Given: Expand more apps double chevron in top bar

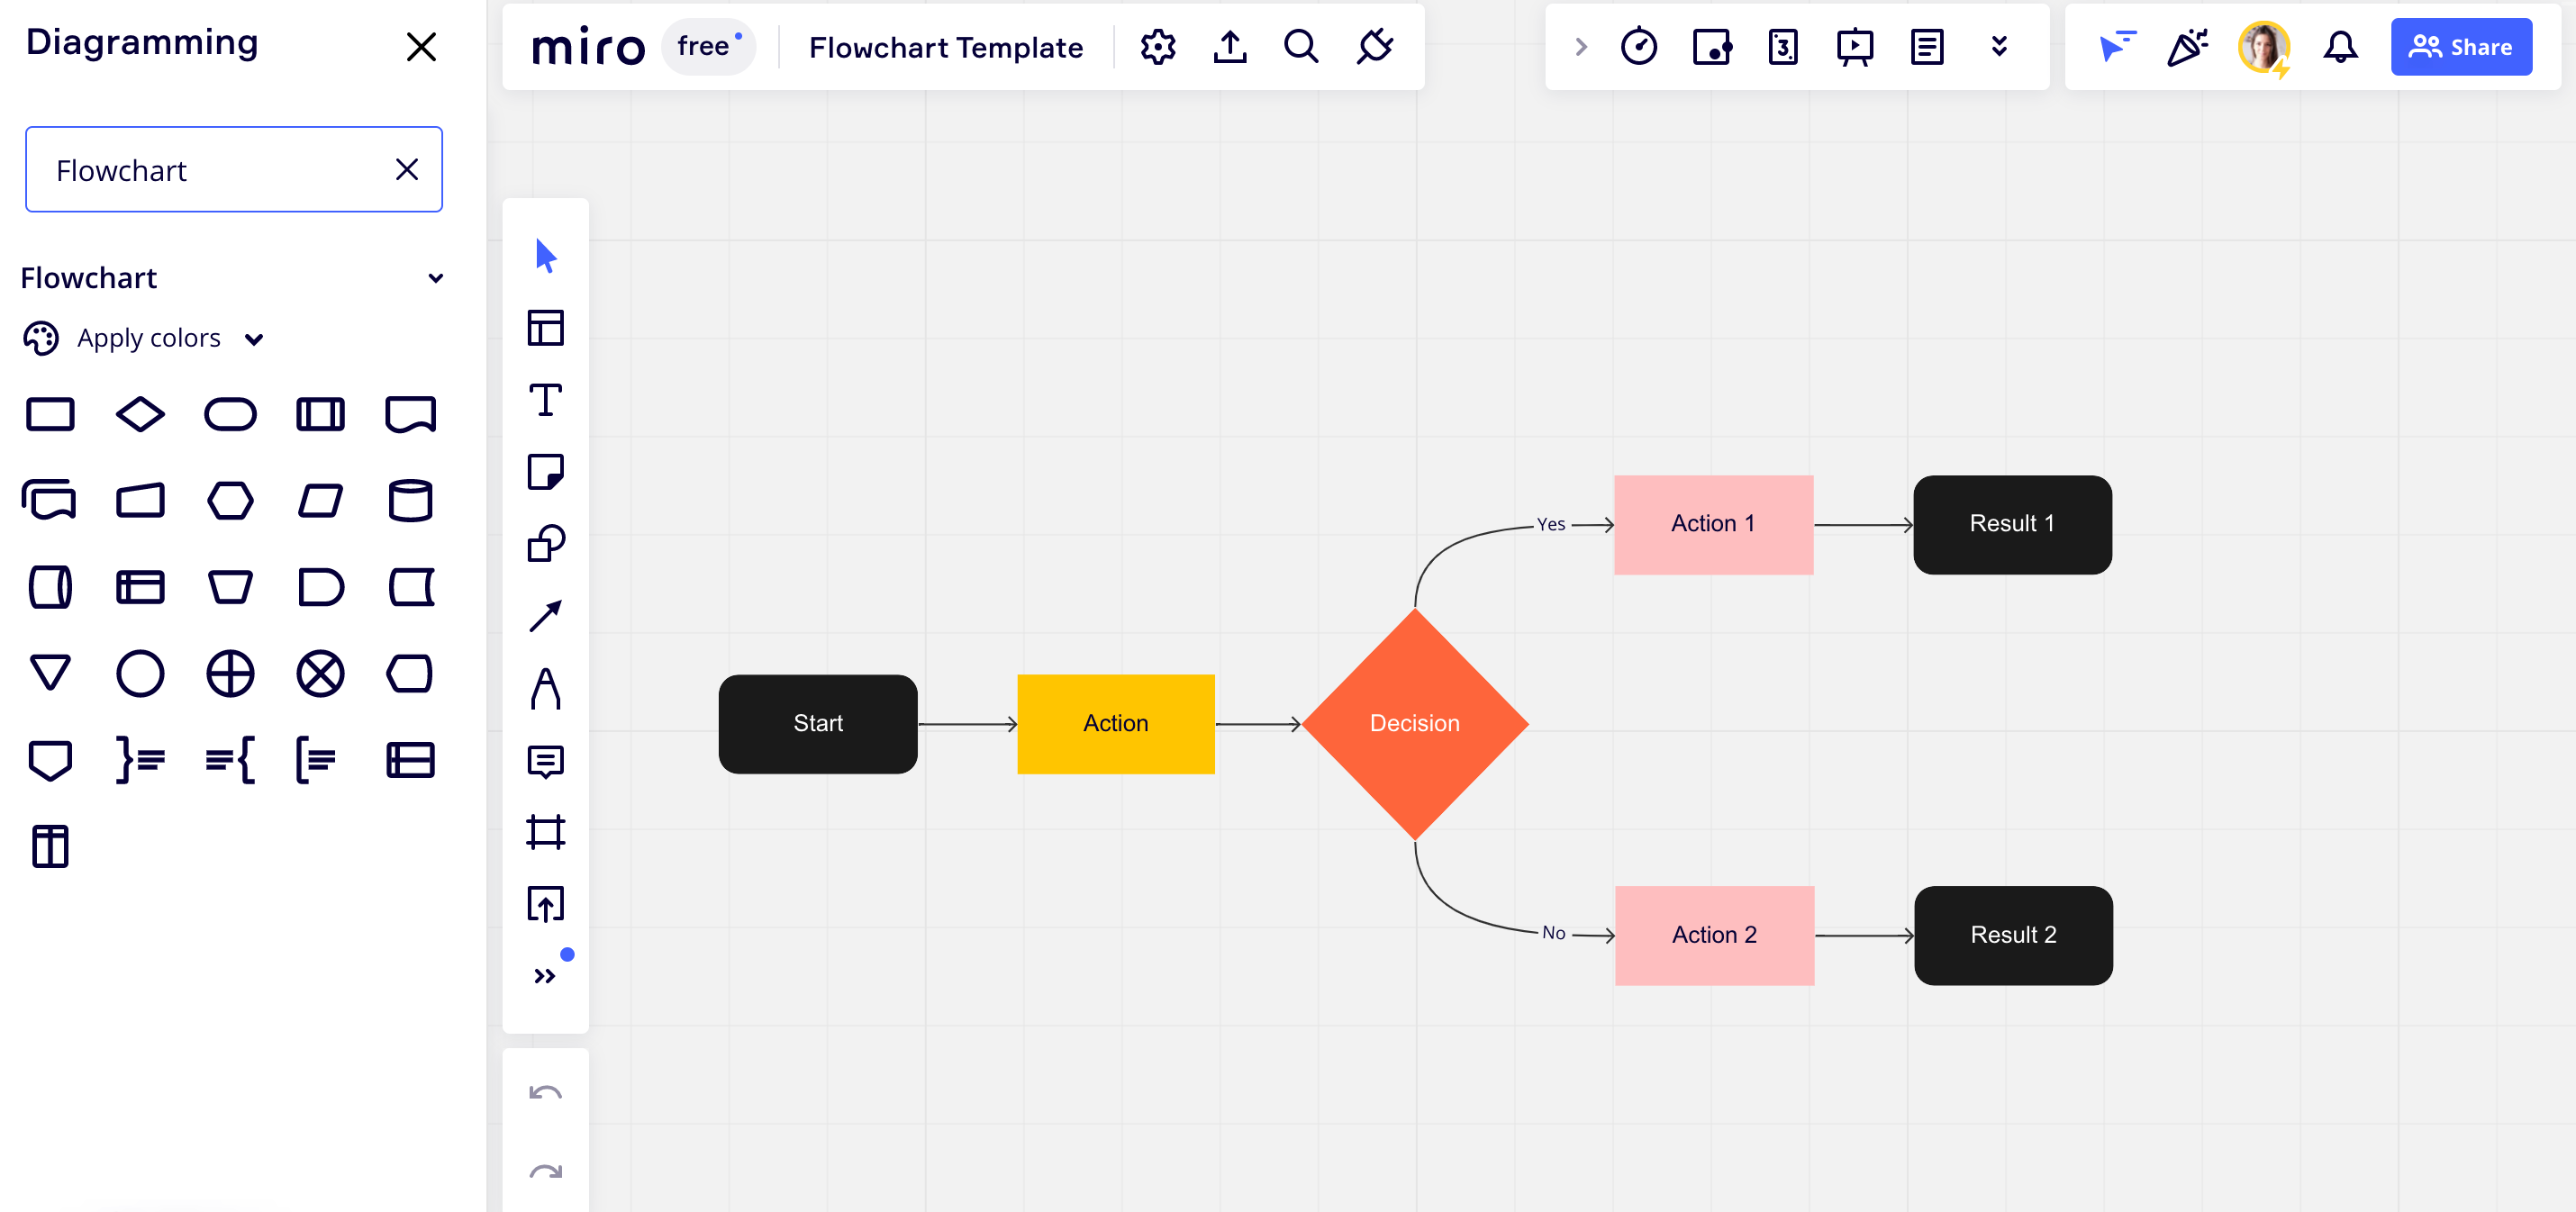Looking at the screenshot, I should [1998, 47].
